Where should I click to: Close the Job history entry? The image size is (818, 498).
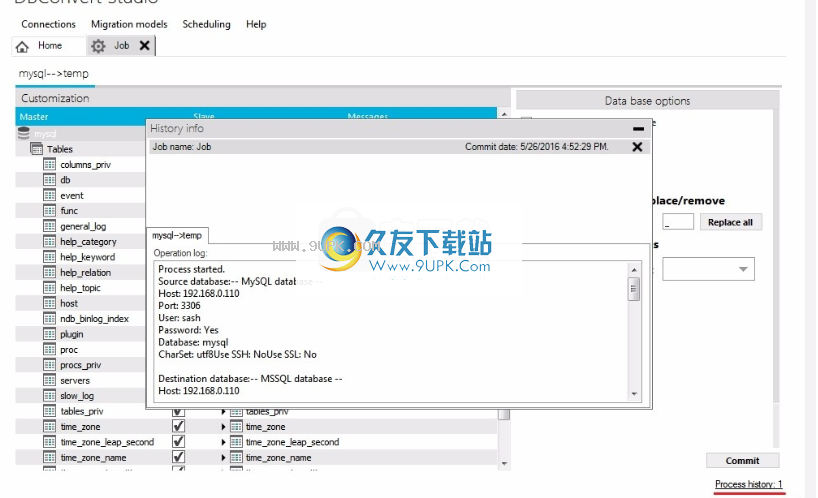click(x=637, y=147)
